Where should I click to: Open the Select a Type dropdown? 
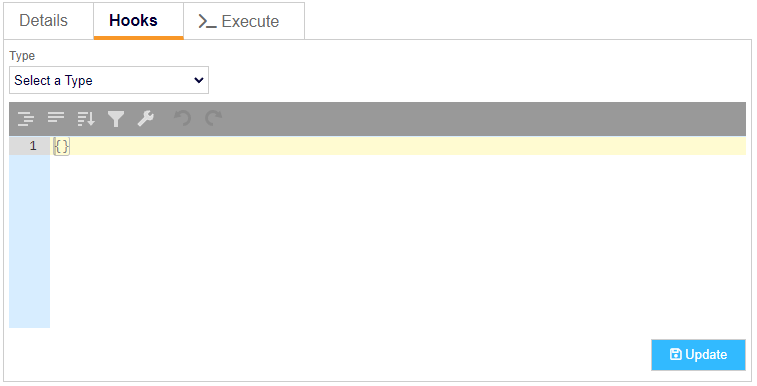[109, 80]
